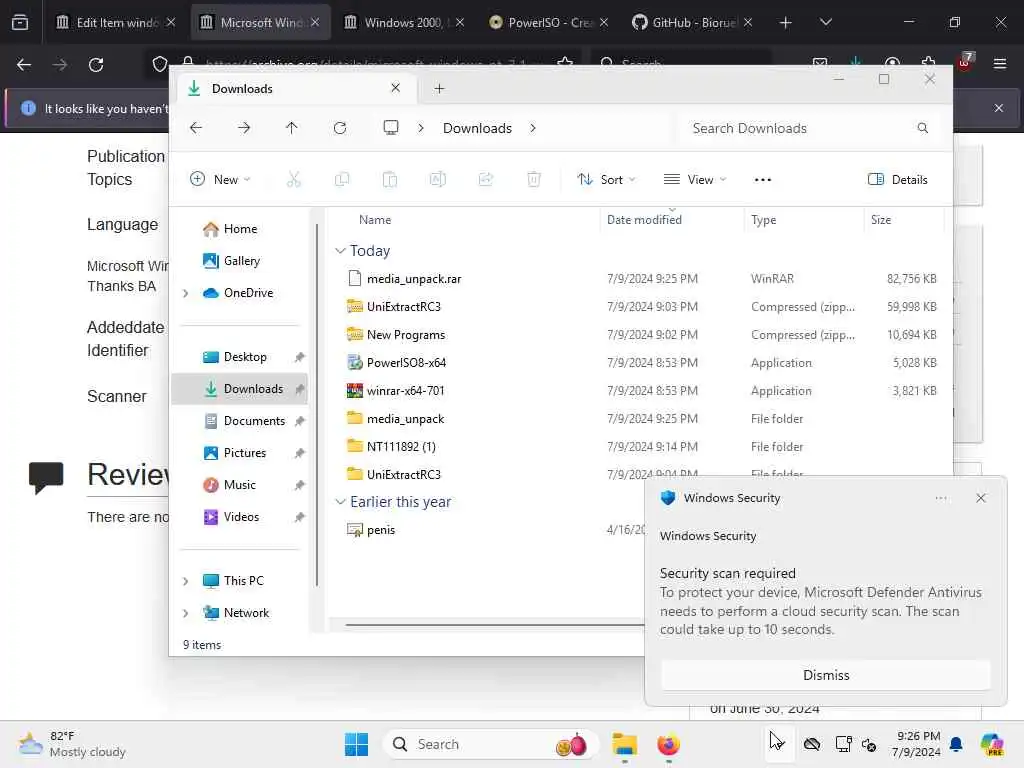Expand the Network tree node
Viewport: 1024px width, 768px height.
pos(185,613)
